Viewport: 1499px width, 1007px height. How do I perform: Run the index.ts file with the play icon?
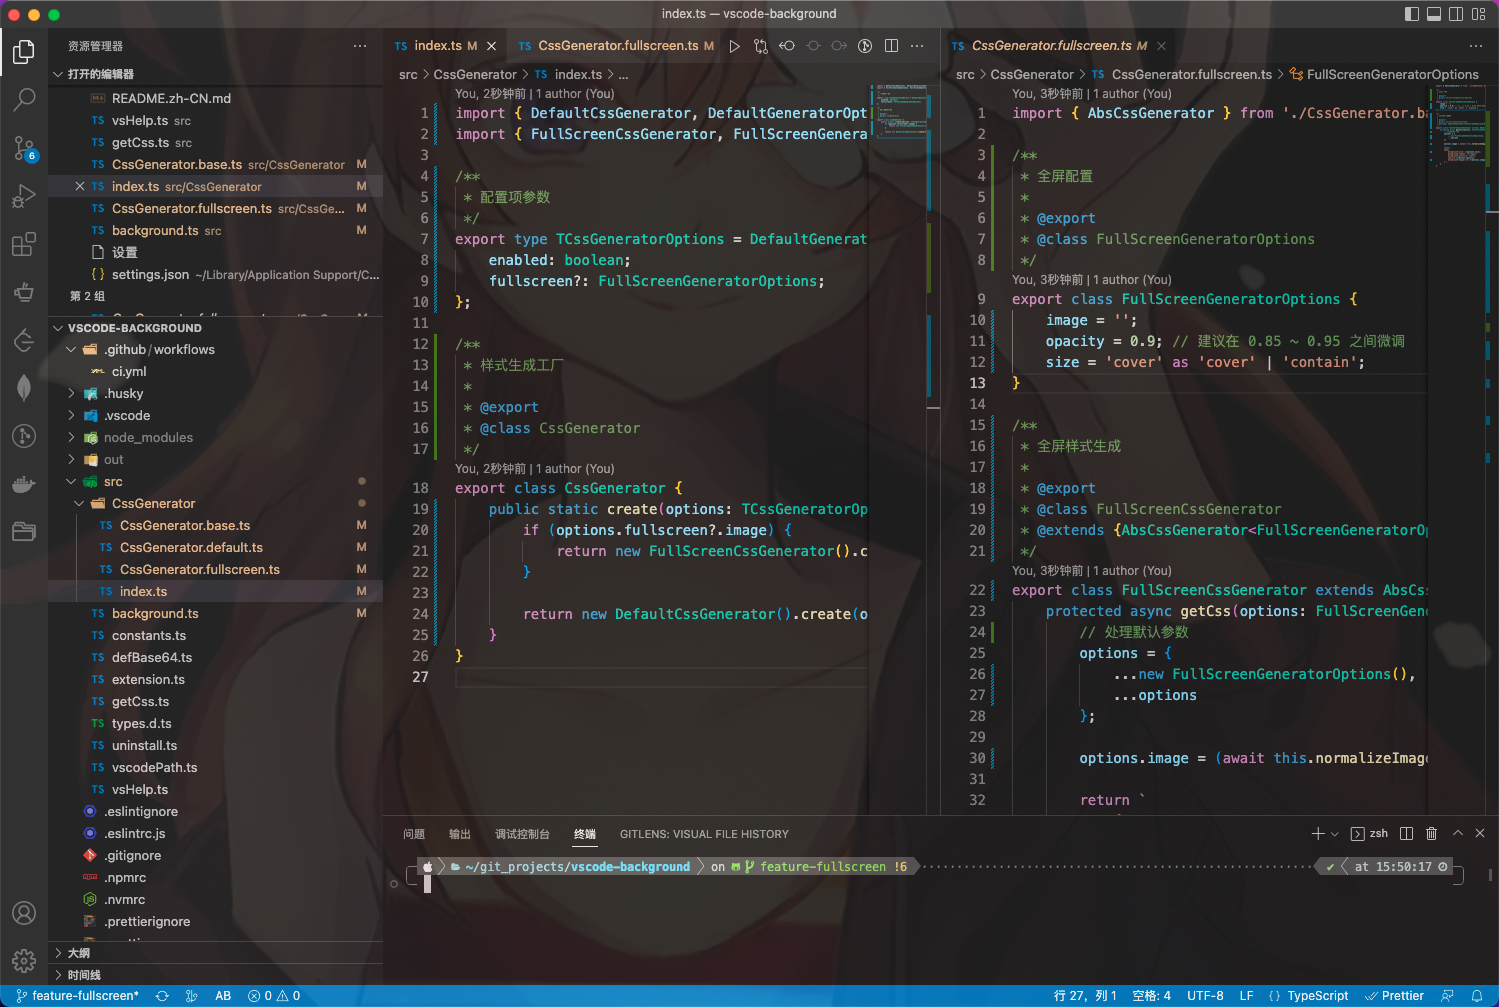point(735,45)
